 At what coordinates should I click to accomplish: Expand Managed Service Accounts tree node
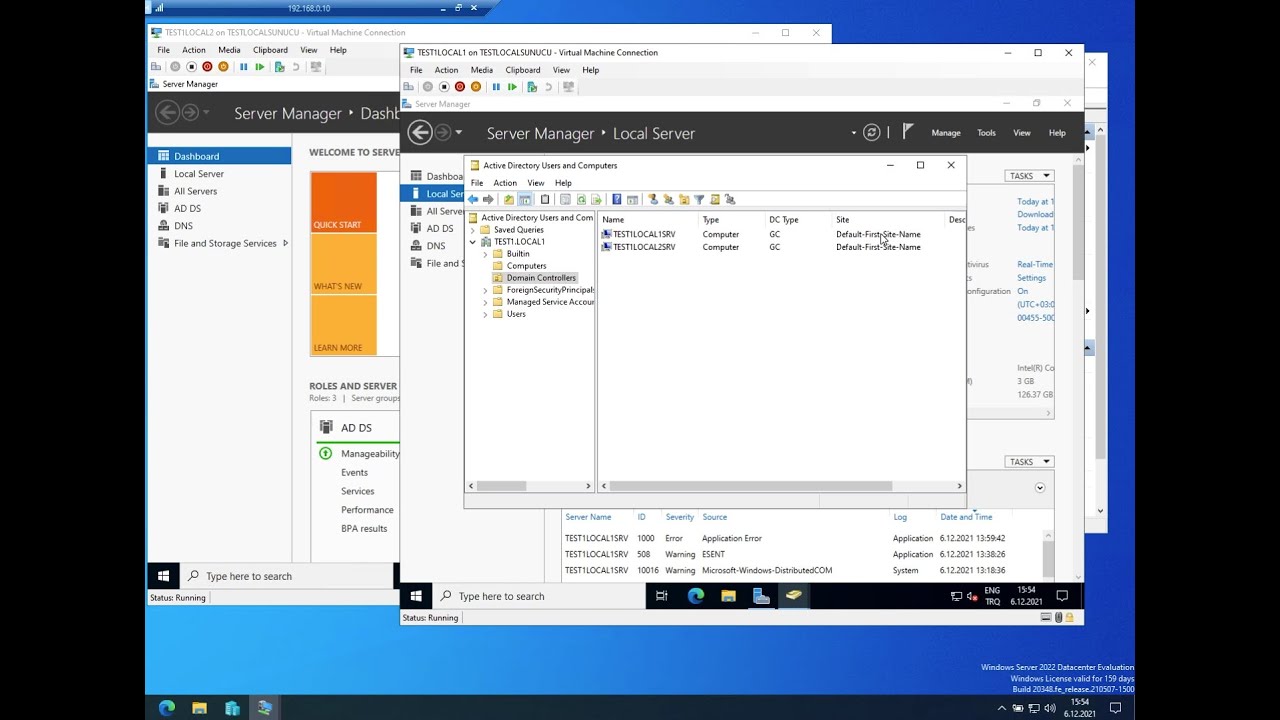click(485, 302)
